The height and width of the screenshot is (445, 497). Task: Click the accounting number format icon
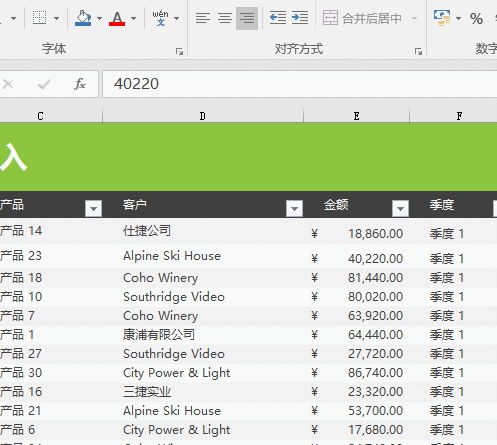[x=442, y=18]
